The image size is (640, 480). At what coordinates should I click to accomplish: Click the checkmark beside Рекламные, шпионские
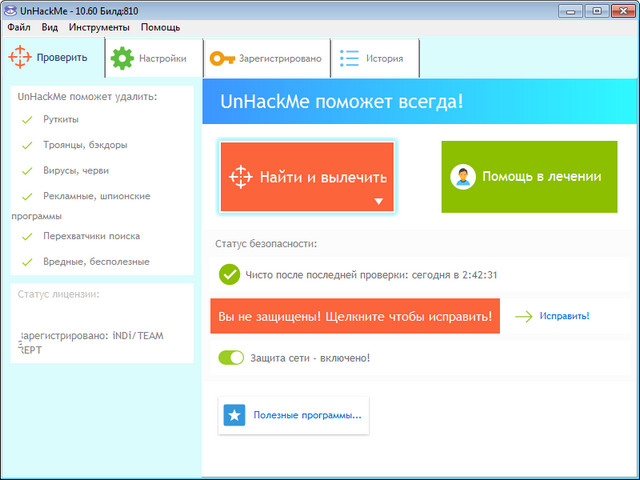tap(27, 197)
